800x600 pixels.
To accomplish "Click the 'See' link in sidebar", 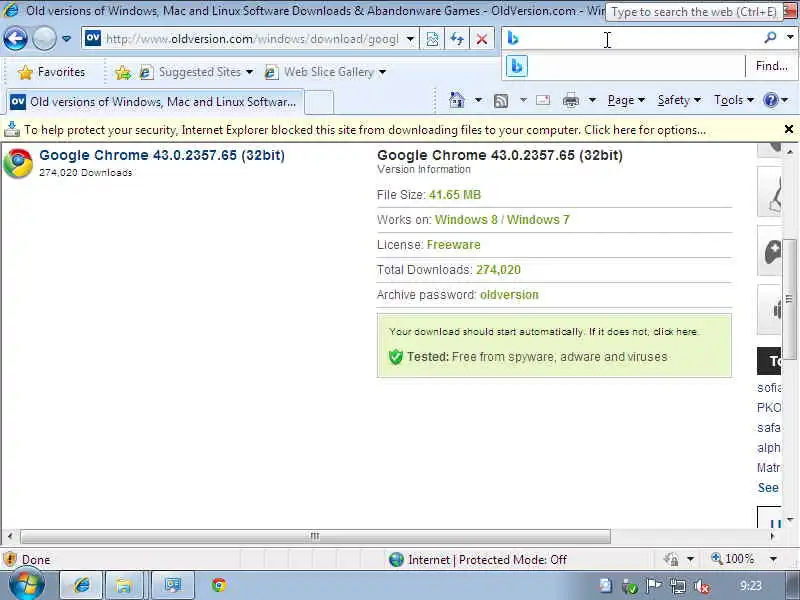I will (768, 488).
